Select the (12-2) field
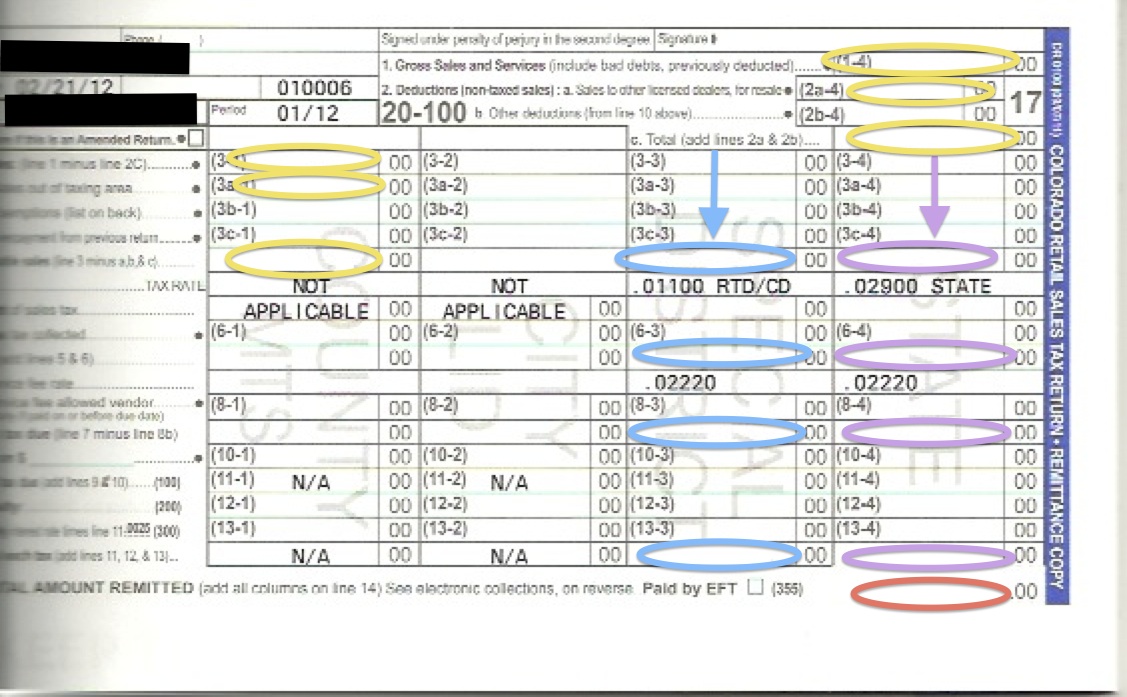 click(505, 505)
